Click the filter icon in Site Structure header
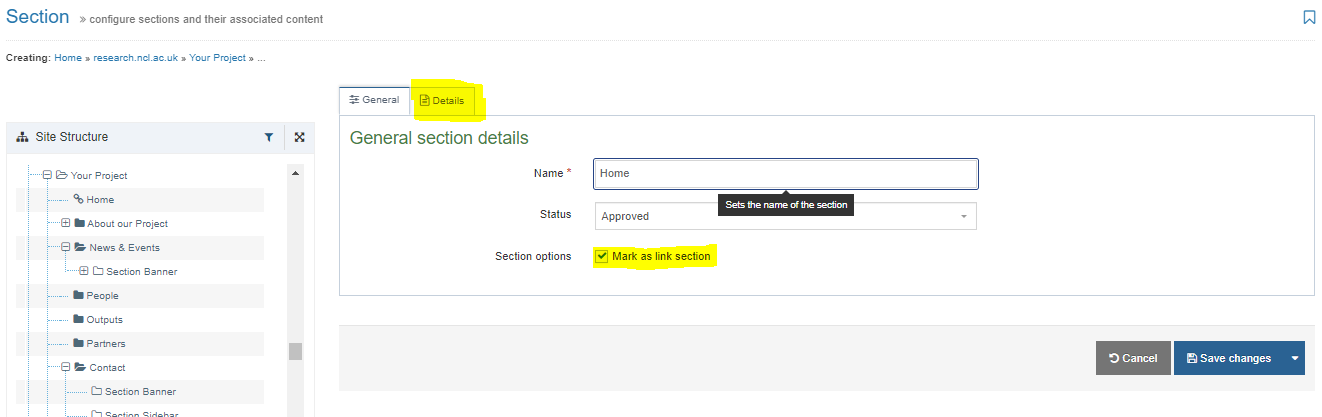 [269, 138]
